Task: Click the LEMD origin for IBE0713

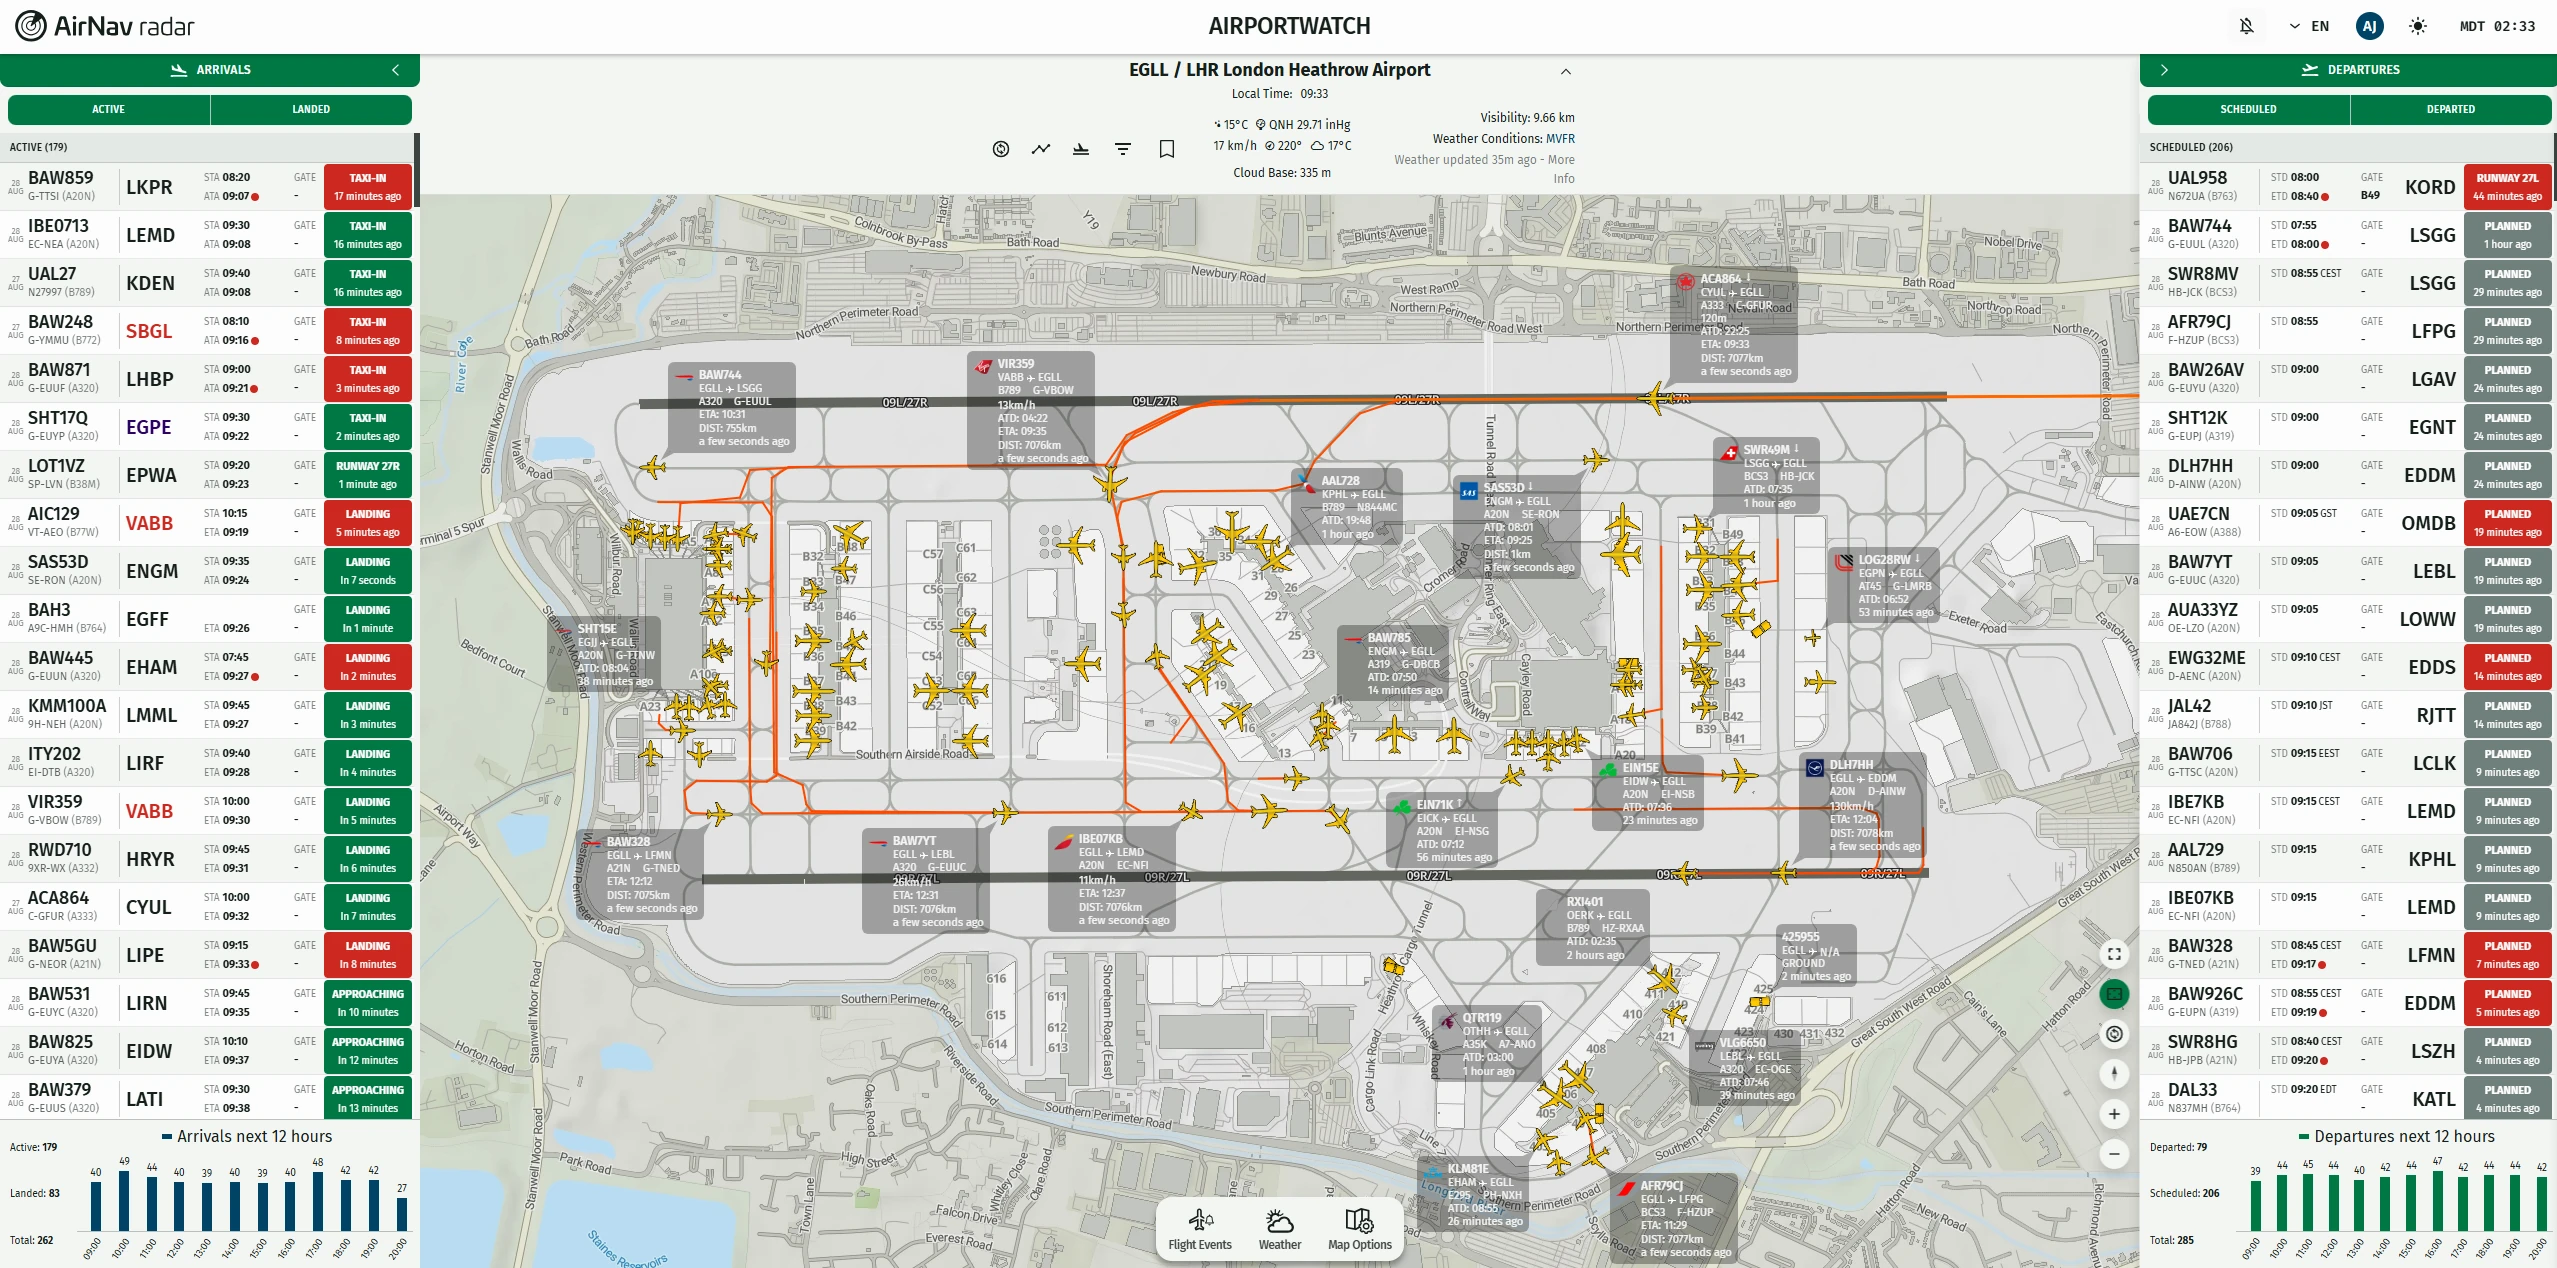Action: click(x=150, y=235)
